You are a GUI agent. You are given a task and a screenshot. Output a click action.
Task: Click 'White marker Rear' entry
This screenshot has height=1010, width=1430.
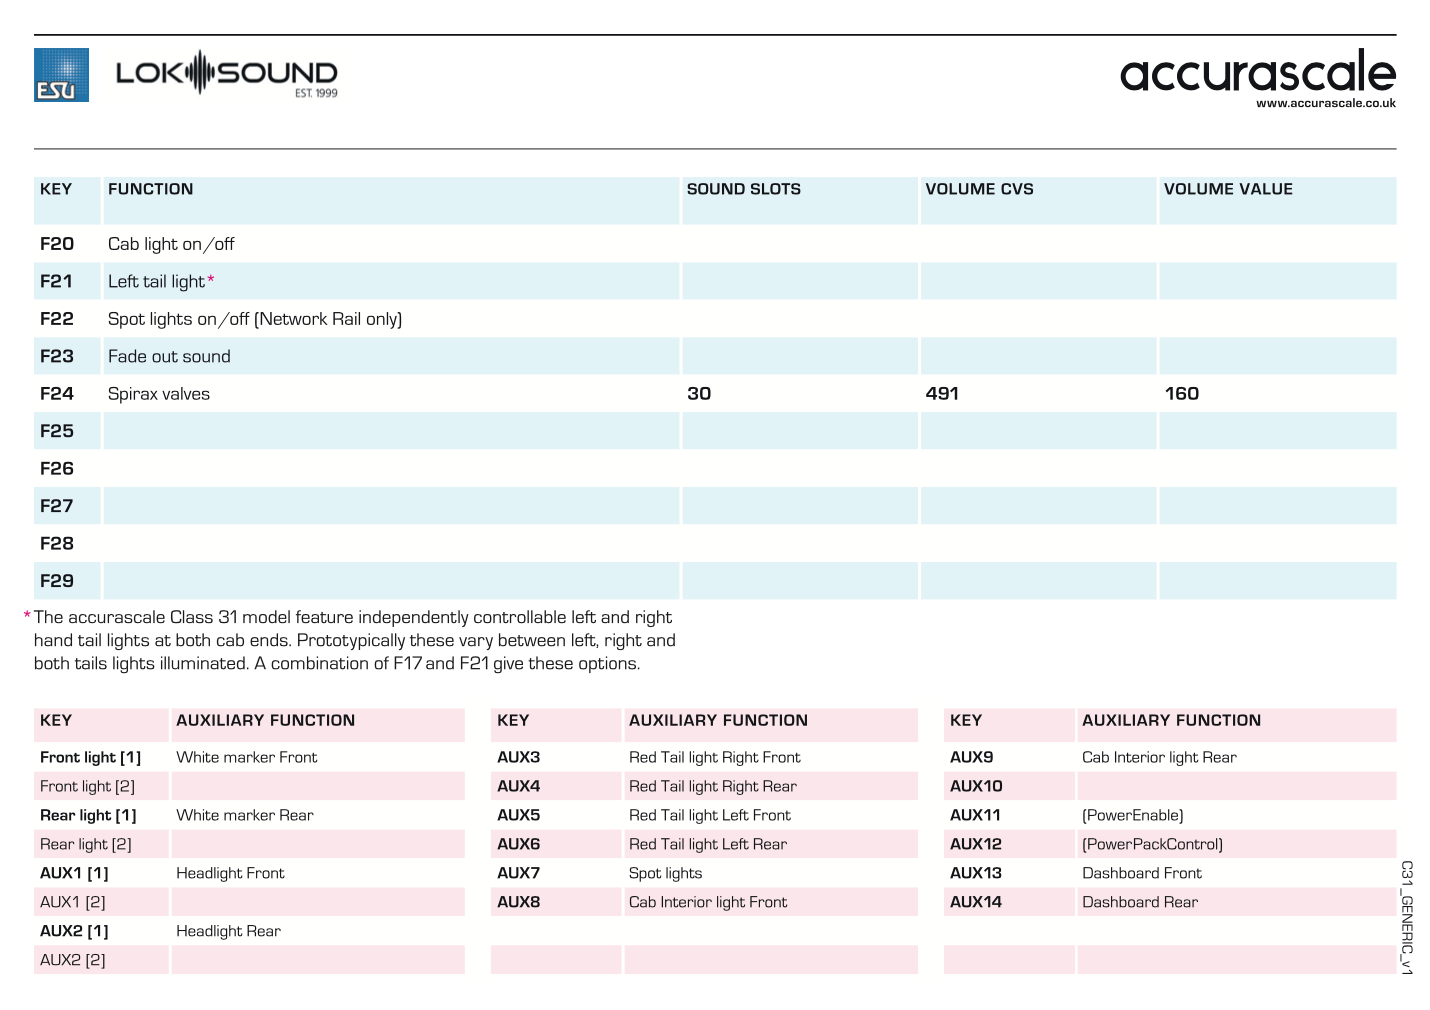(245, 816)
